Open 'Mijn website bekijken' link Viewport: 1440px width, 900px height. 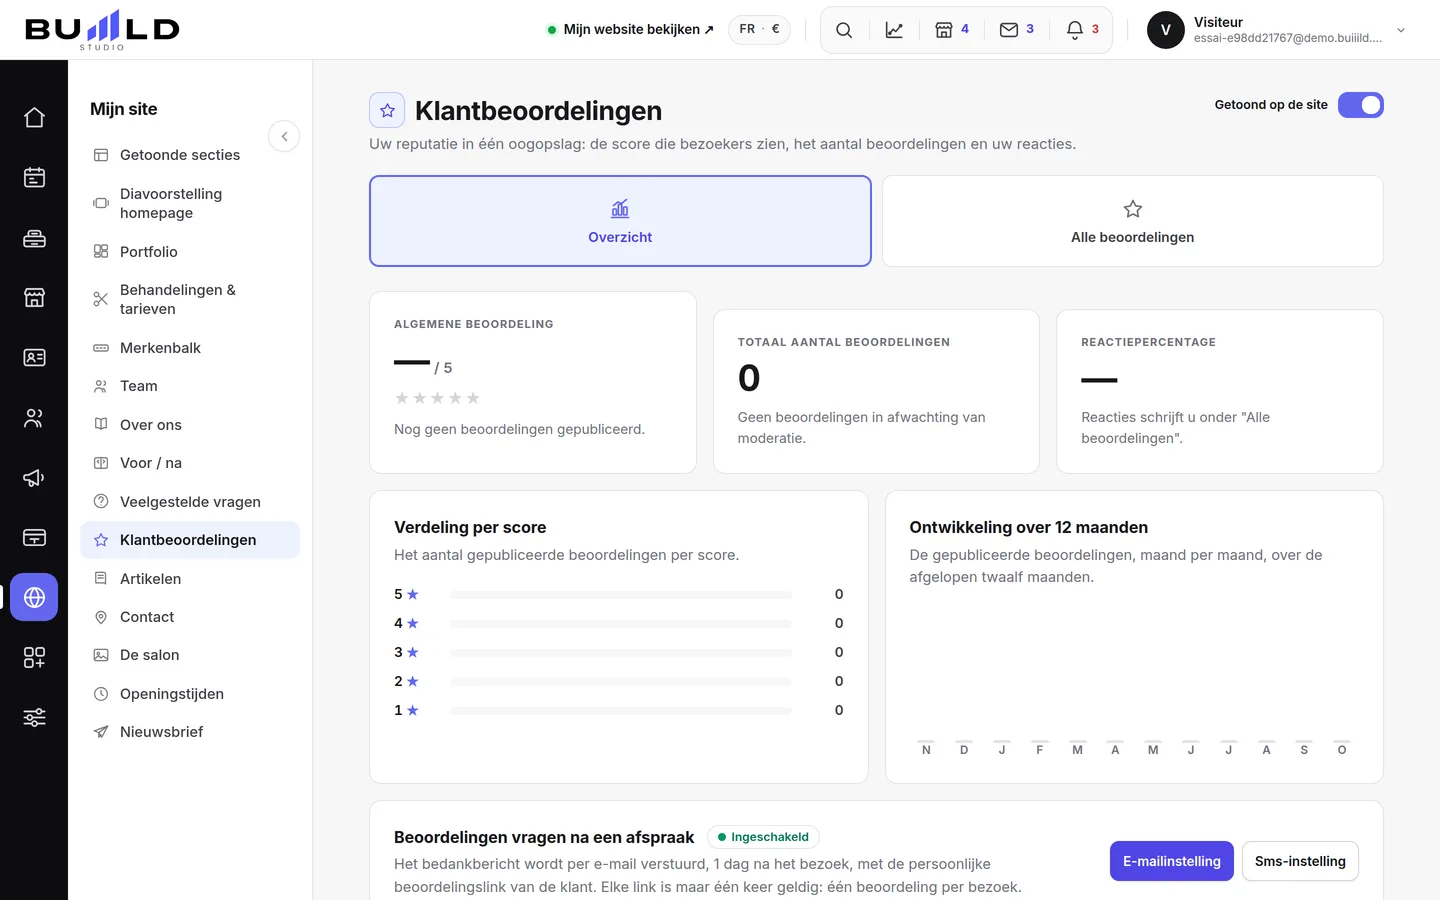pos(631,30)
